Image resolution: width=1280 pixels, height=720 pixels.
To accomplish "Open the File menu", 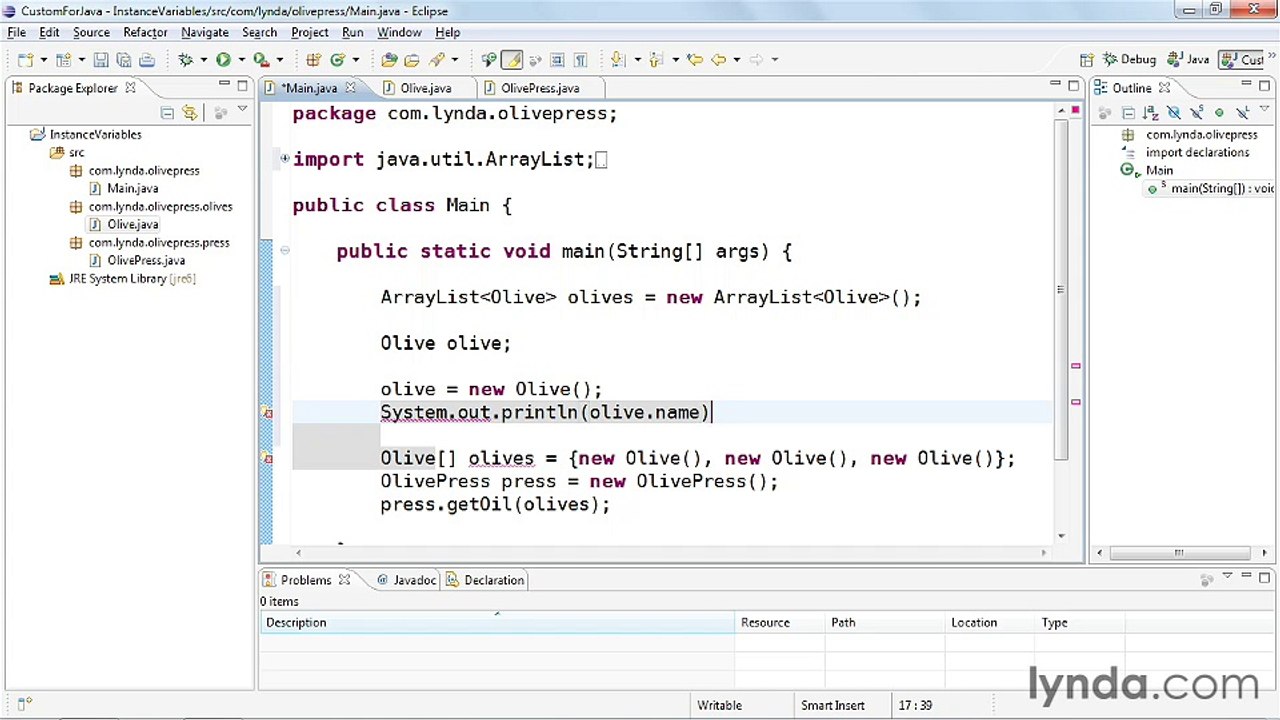I will pos(17,32).
